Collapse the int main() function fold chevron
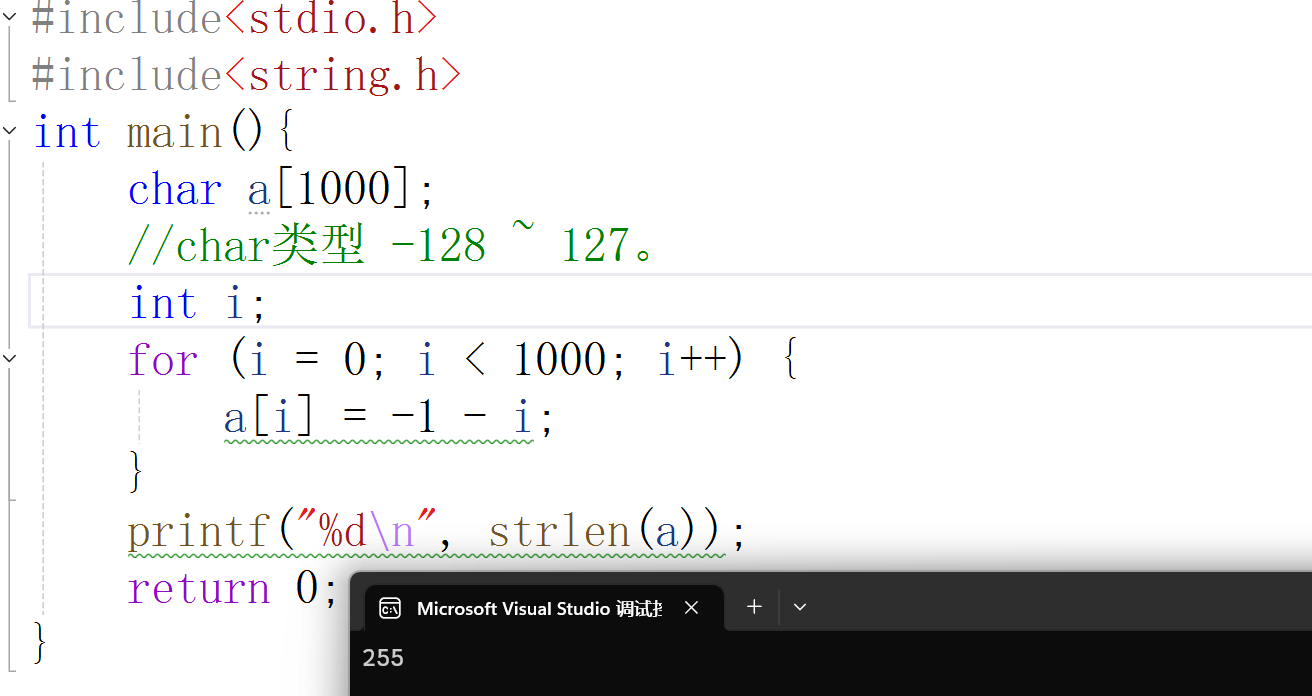This screenshot has width=1312, height=696. (10, 130)
